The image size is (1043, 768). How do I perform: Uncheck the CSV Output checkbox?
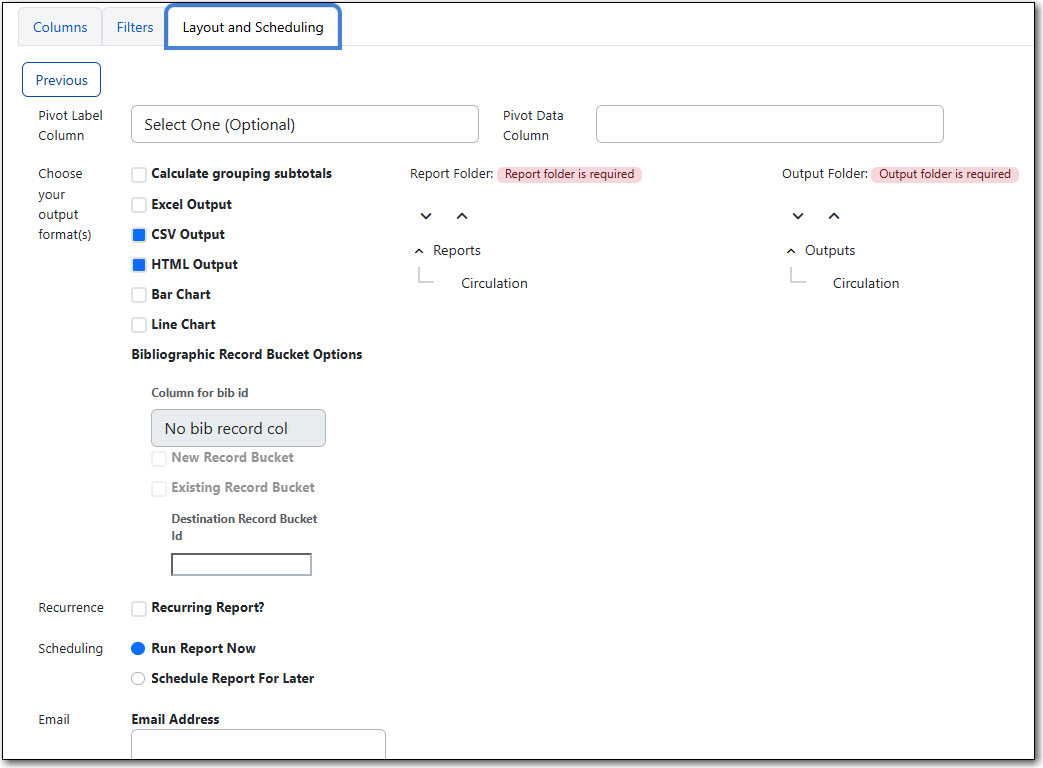tap(139, 235)
